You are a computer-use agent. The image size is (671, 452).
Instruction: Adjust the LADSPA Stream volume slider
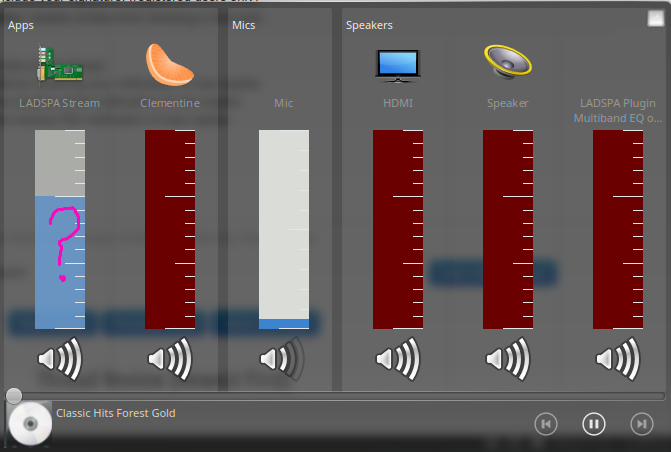pyautogui.click(x=60, y=229)
